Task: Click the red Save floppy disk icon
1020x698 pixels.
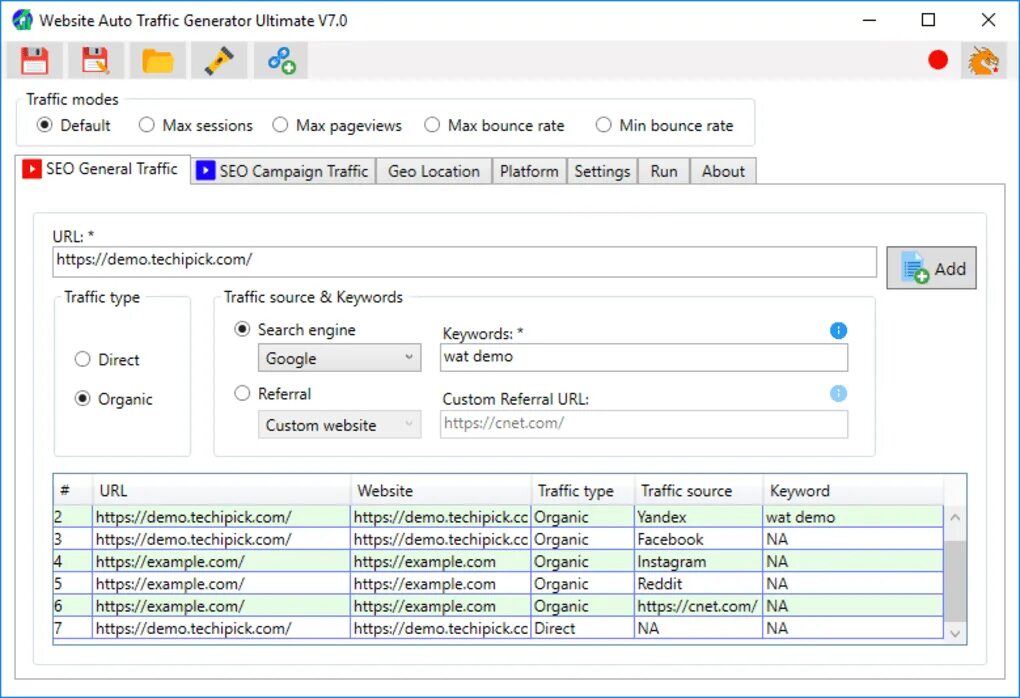Action: [34, 60]
